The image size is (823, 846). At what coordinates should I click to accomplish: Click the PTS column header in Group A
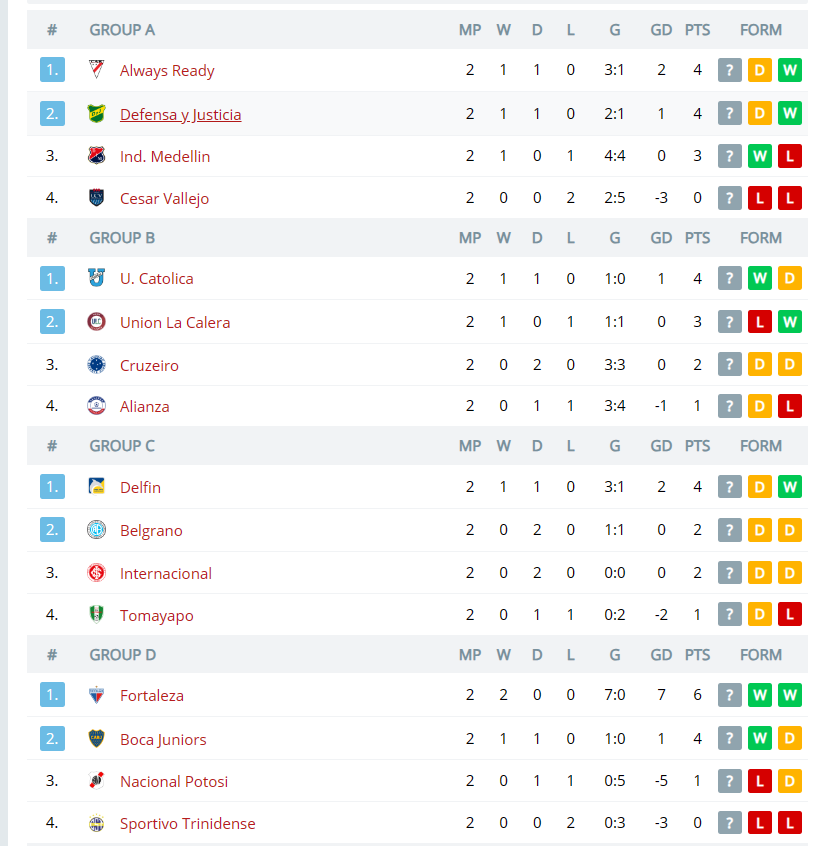[x=697, y=30]
